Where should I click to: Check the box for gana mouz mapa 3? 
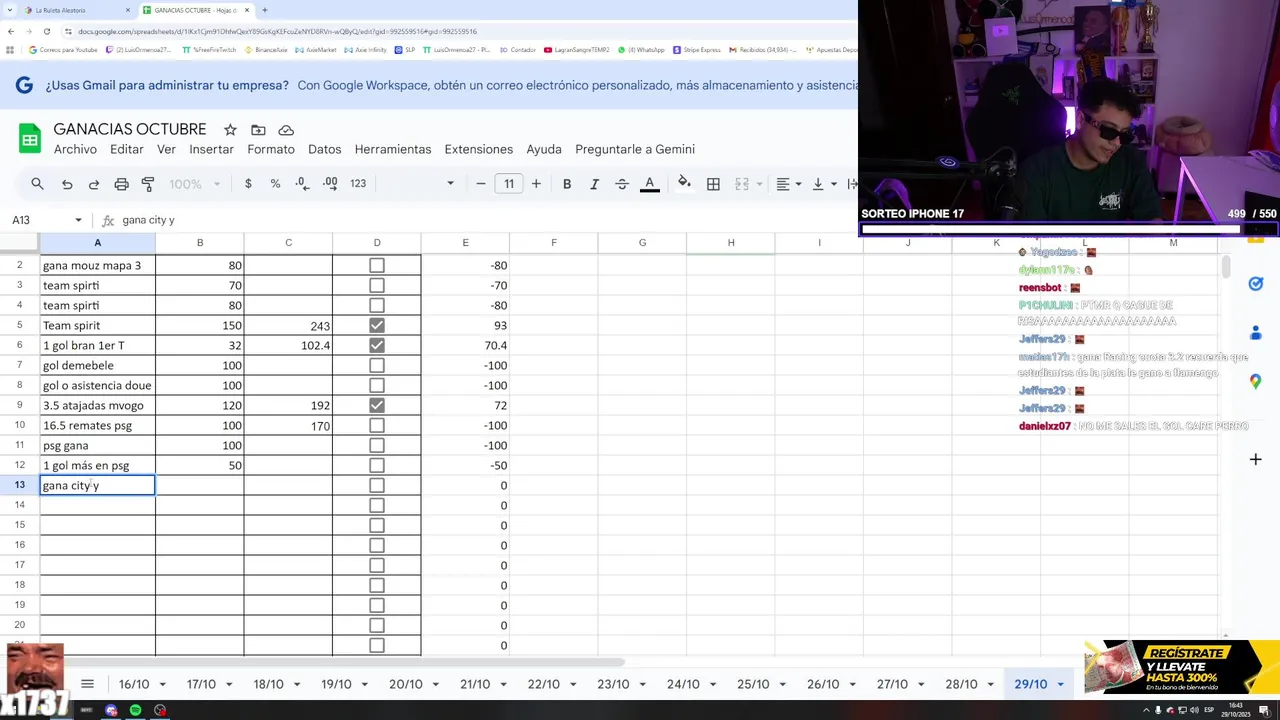(377, 265)
